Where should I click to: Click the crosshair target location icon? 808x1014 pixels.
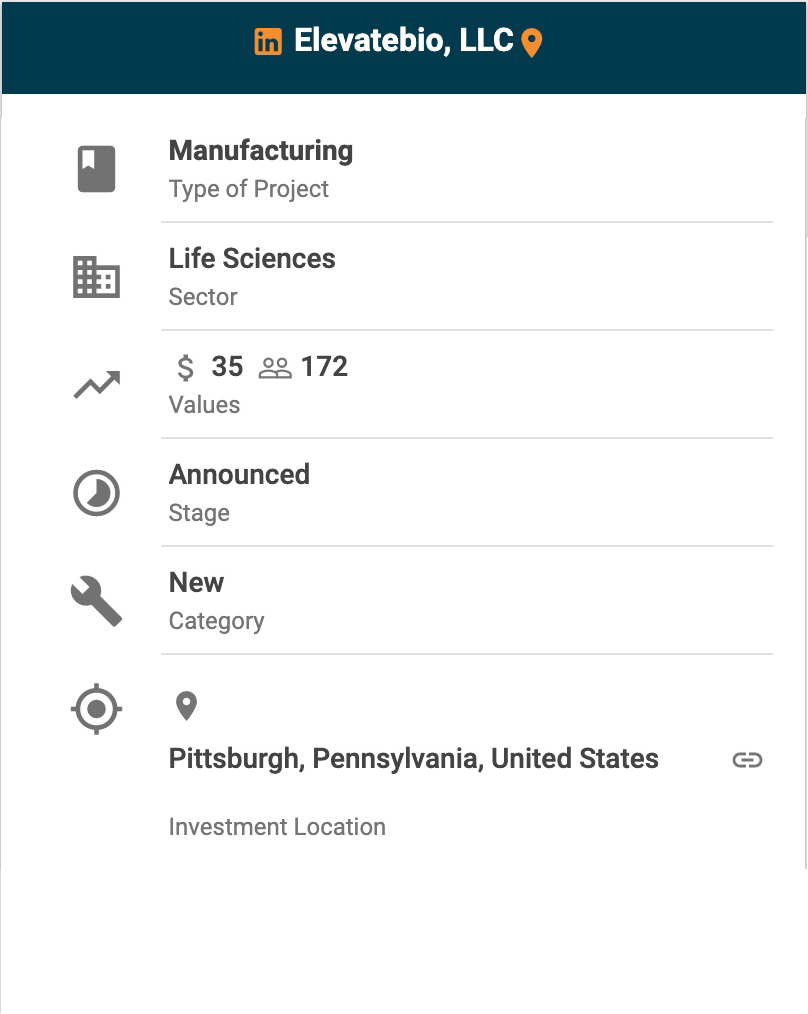coord(97,710)
